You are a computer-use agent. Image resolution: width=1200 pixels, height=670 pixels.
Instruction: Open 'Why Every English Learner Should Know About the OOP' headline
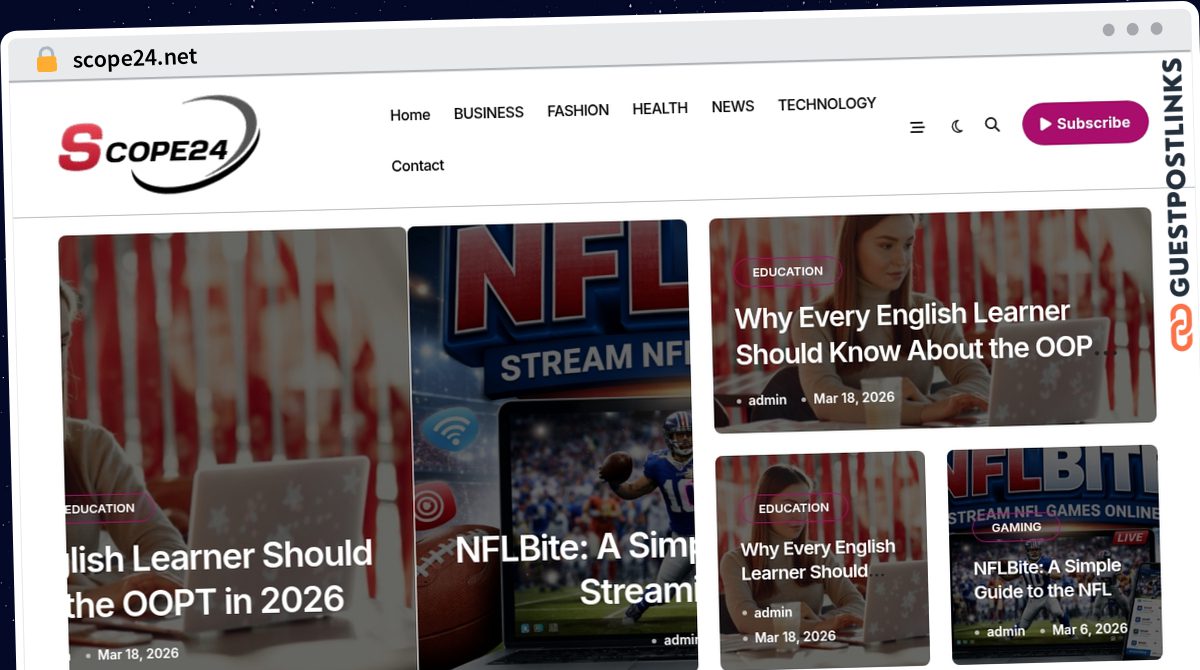click(x=913, y=334)
